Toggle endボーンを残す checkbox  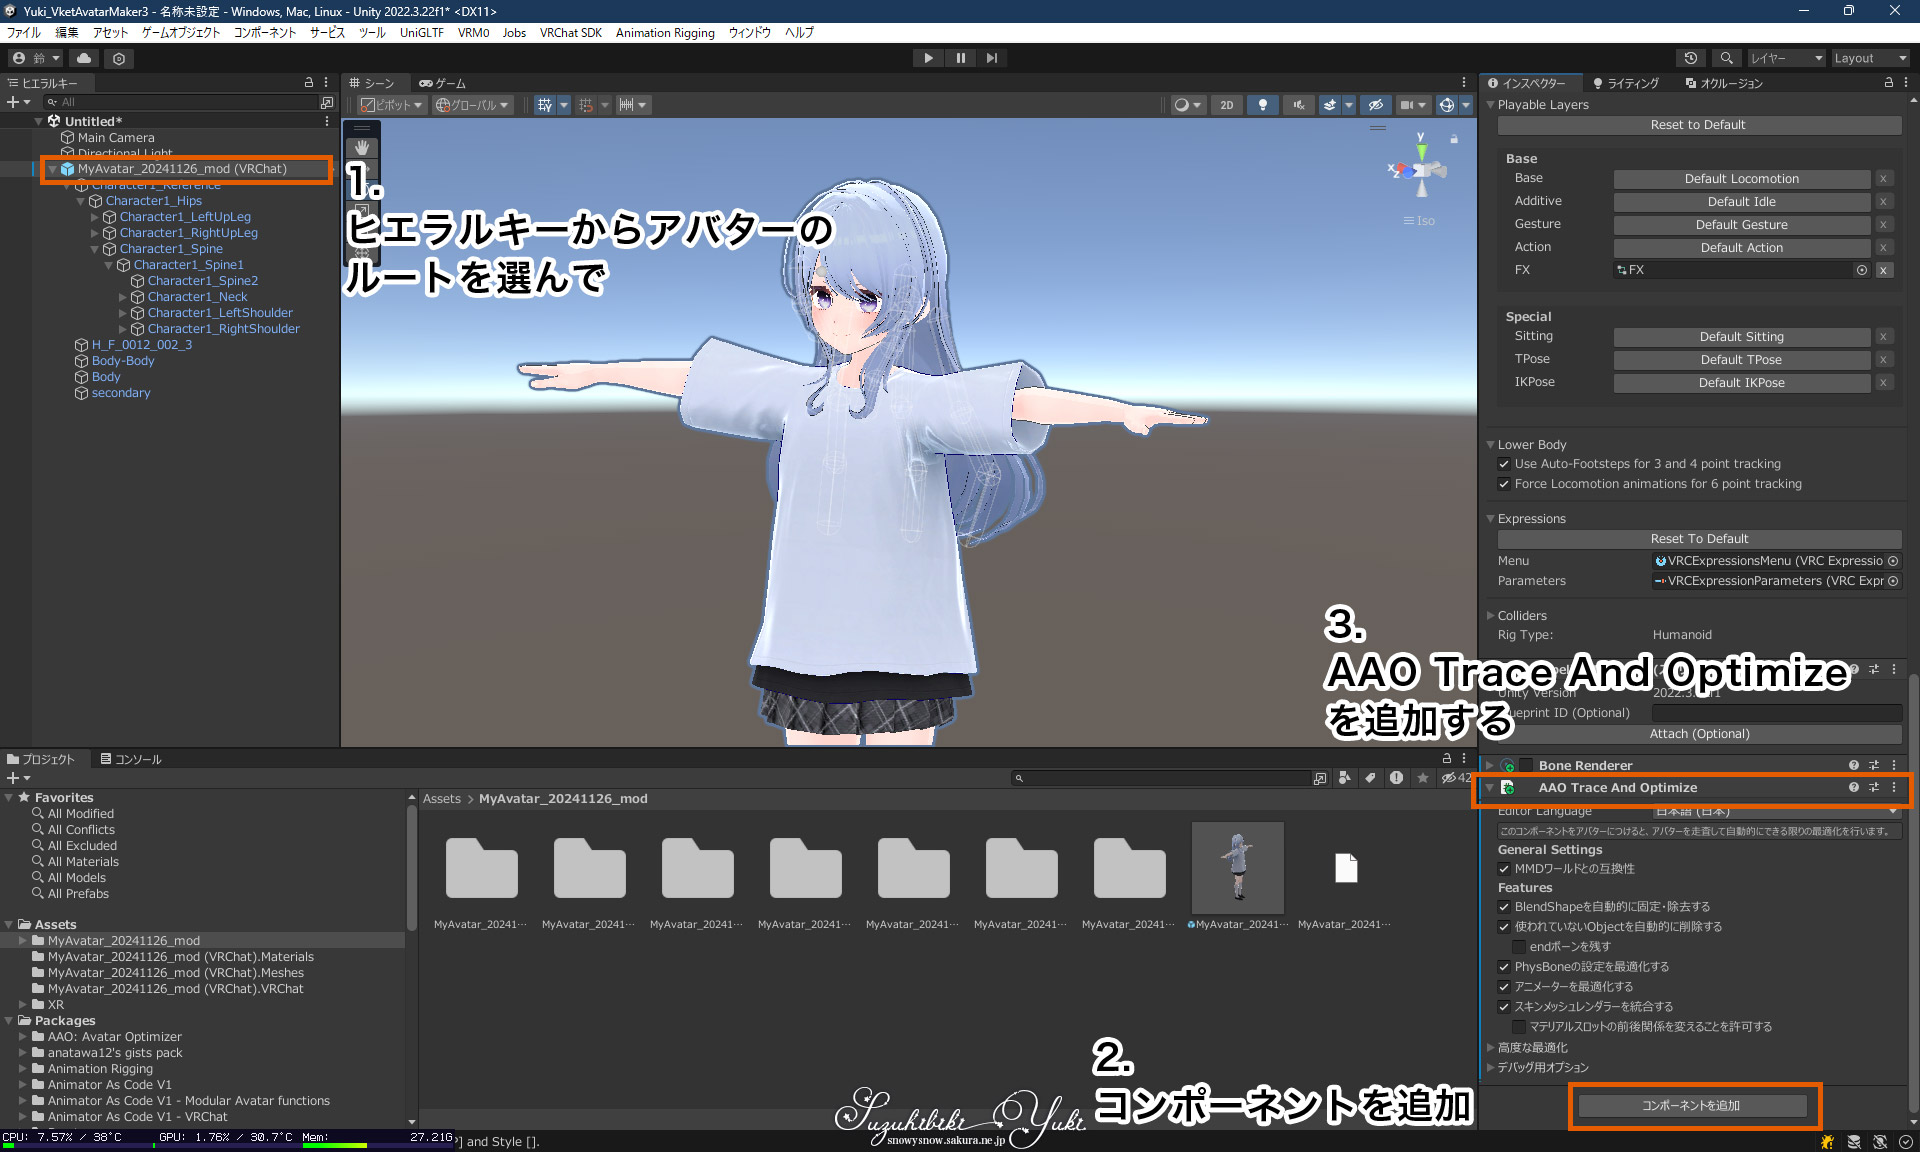coord(1519,947)
